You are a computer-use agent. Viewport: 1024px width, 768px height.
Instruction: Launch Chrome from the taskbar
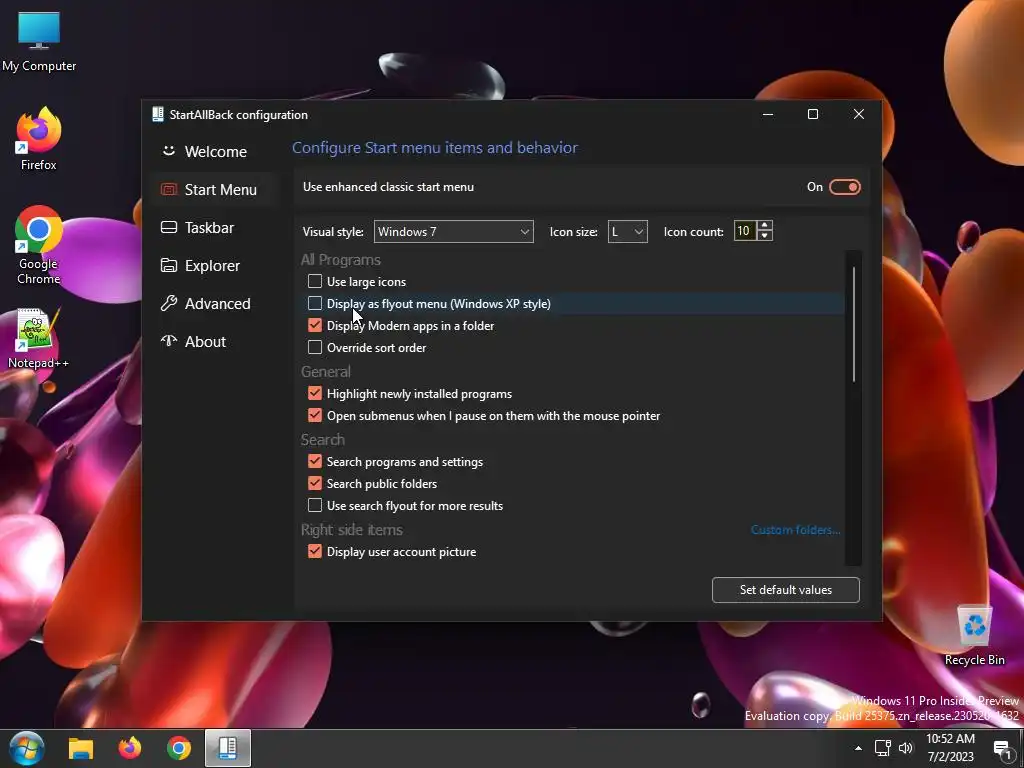(x=178, y=748)
